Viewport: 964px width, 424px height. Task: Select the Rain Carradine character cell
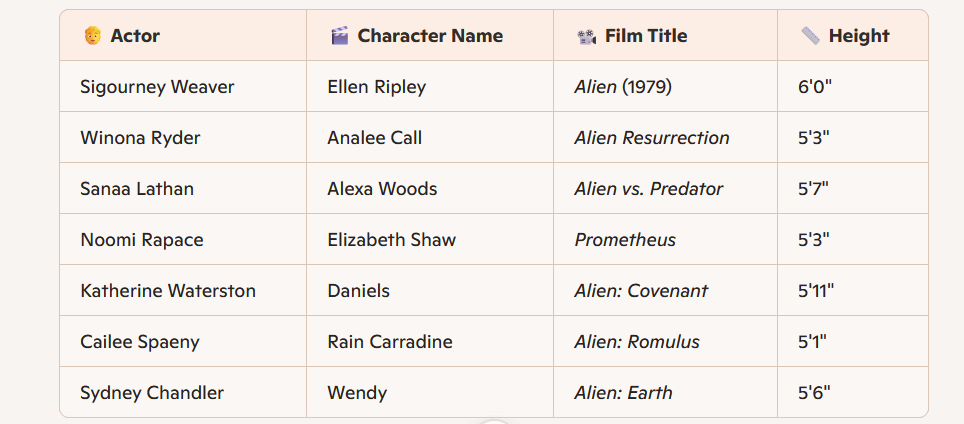[430, 342]
